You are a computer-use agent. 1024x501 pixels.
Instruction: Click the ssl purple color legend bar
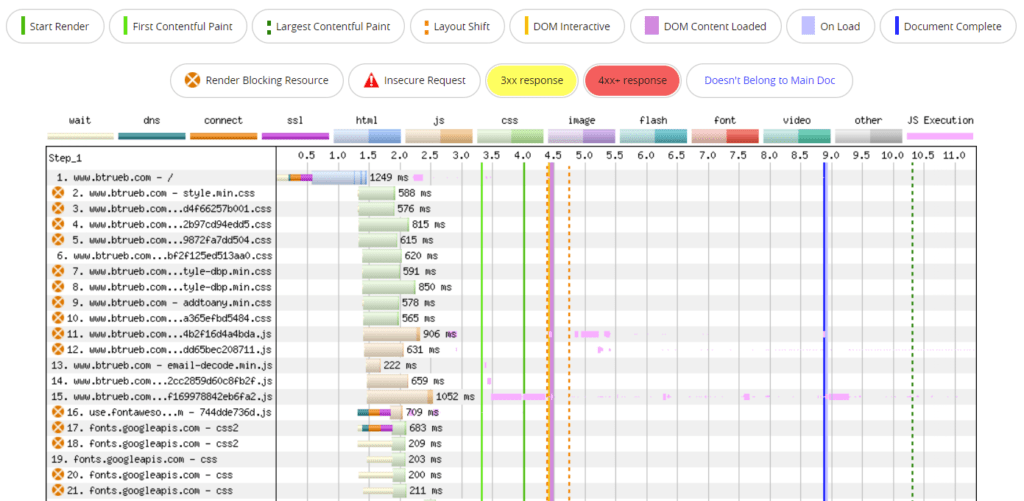pyautogui.click(x=295, y=136)
